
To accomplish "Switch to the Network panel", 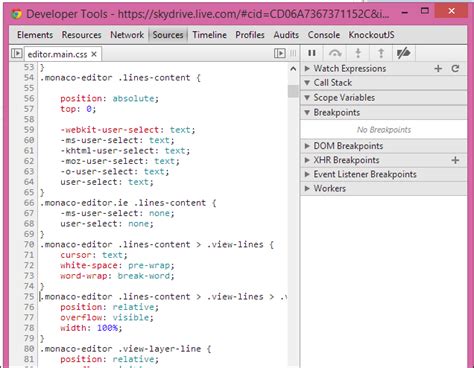I will [127, 35].
